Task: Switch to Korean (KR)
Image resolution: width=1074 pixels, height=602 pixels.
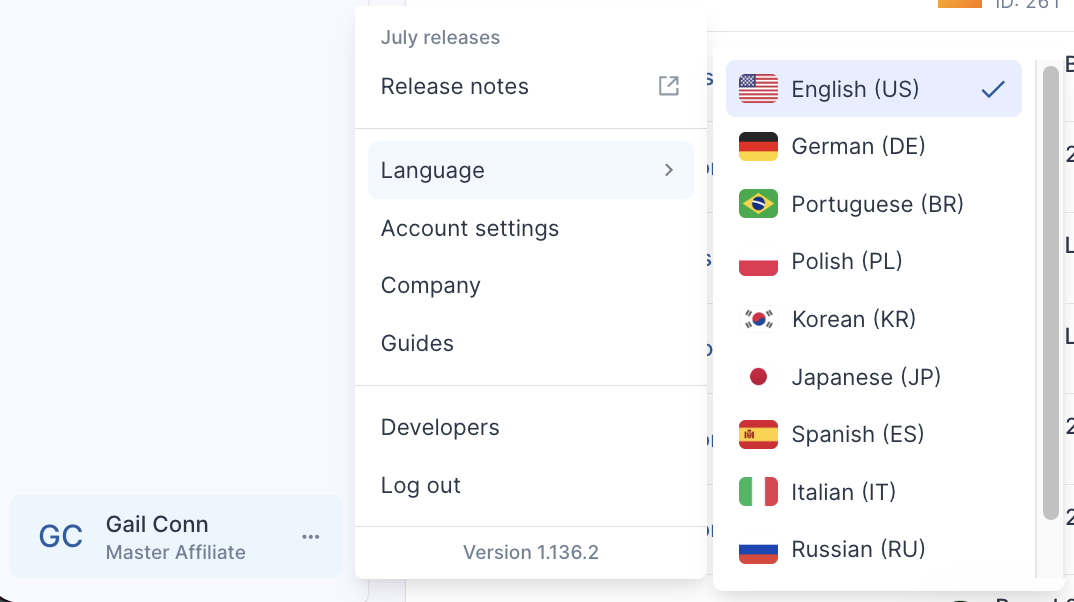Action: point(873,319)
